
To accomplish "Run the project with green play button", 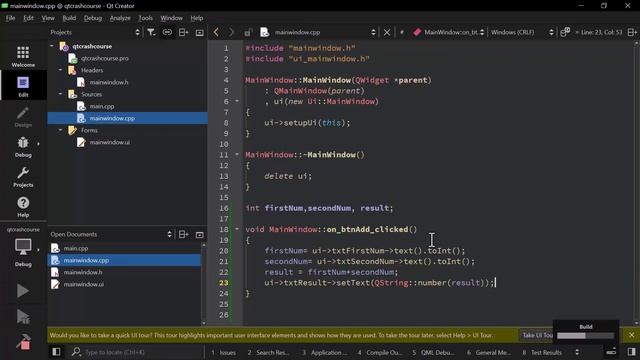I will point(23,291).
